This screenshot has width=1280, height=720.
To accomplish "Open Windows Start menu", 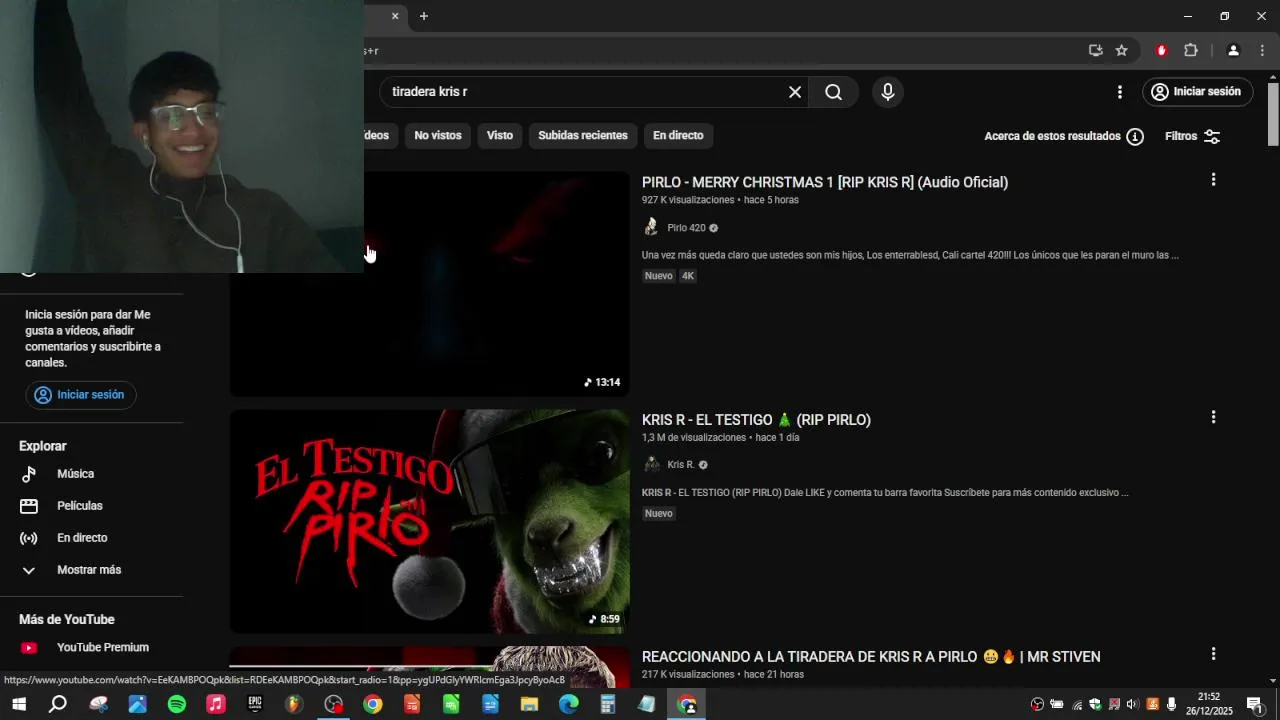I will [x=19, y=705].
